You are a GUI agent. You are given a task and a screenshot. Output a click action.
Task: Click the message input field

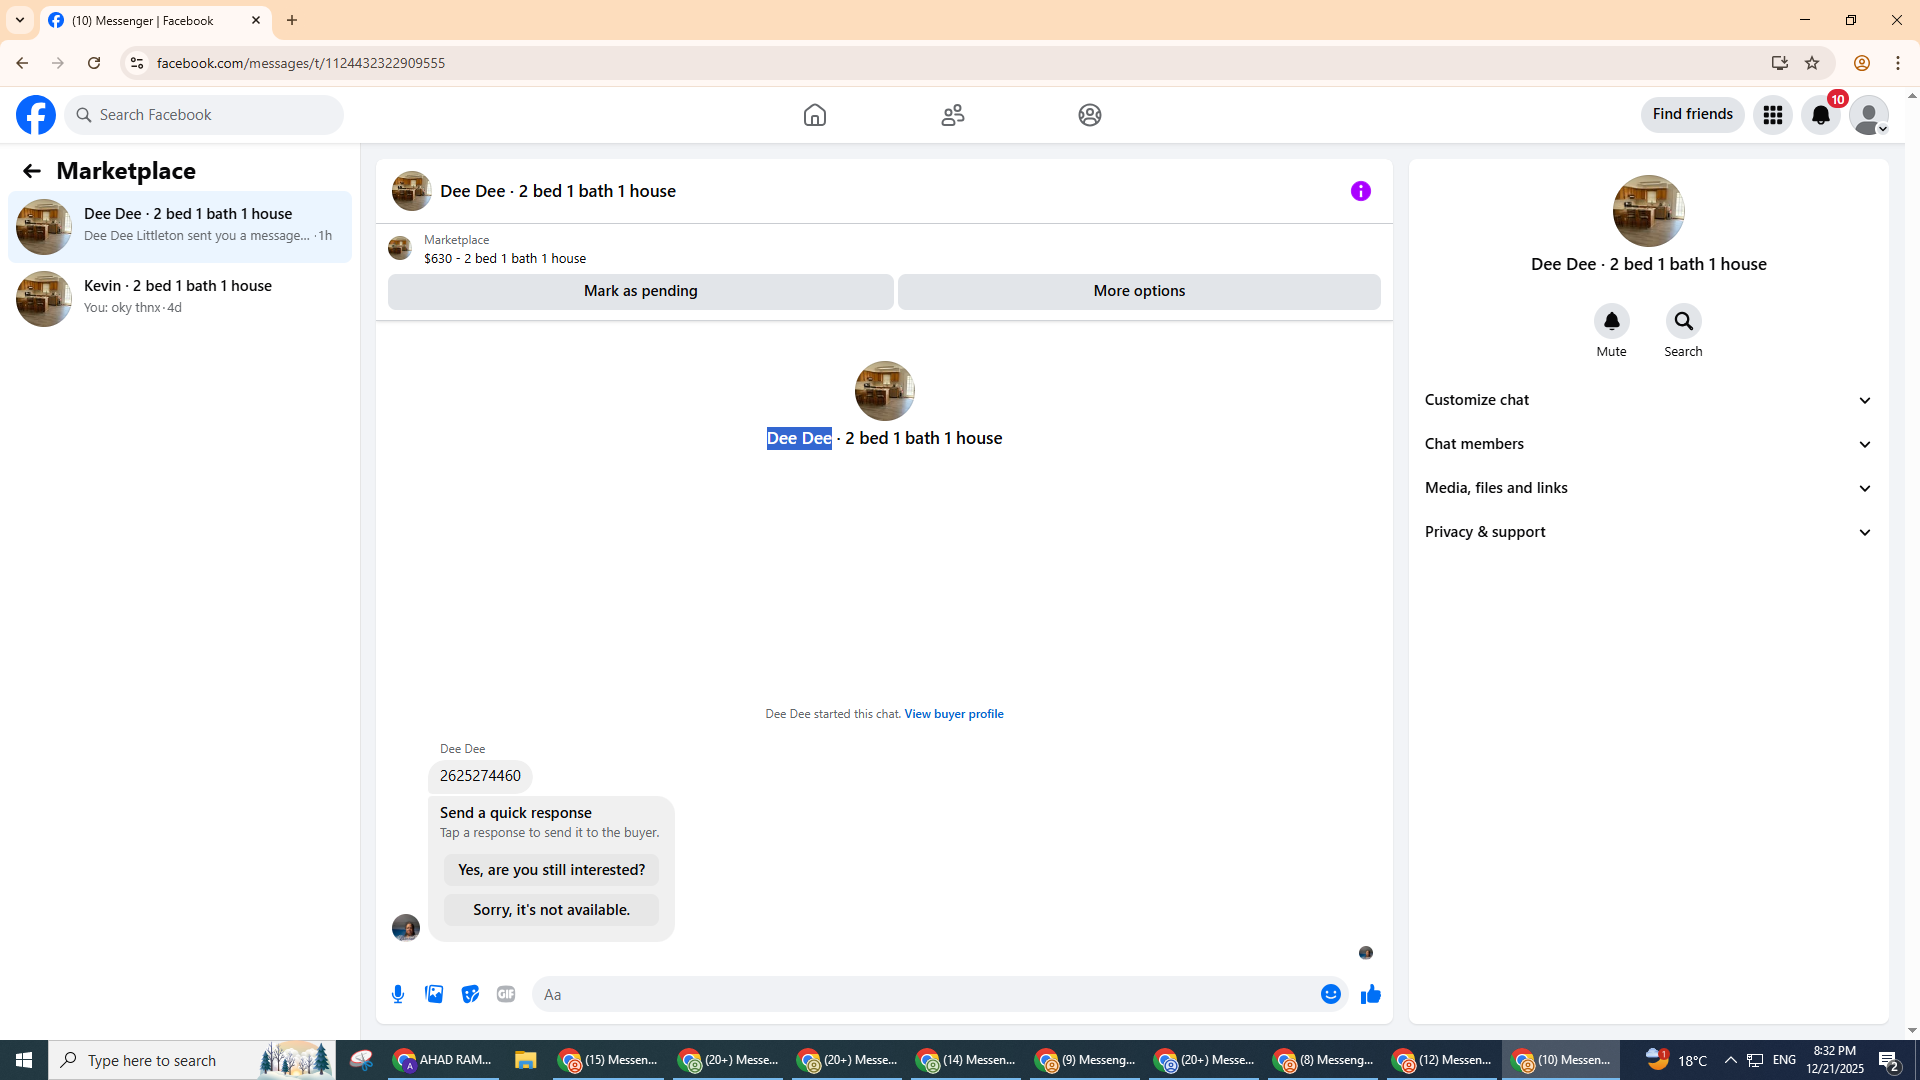(925, 994)
